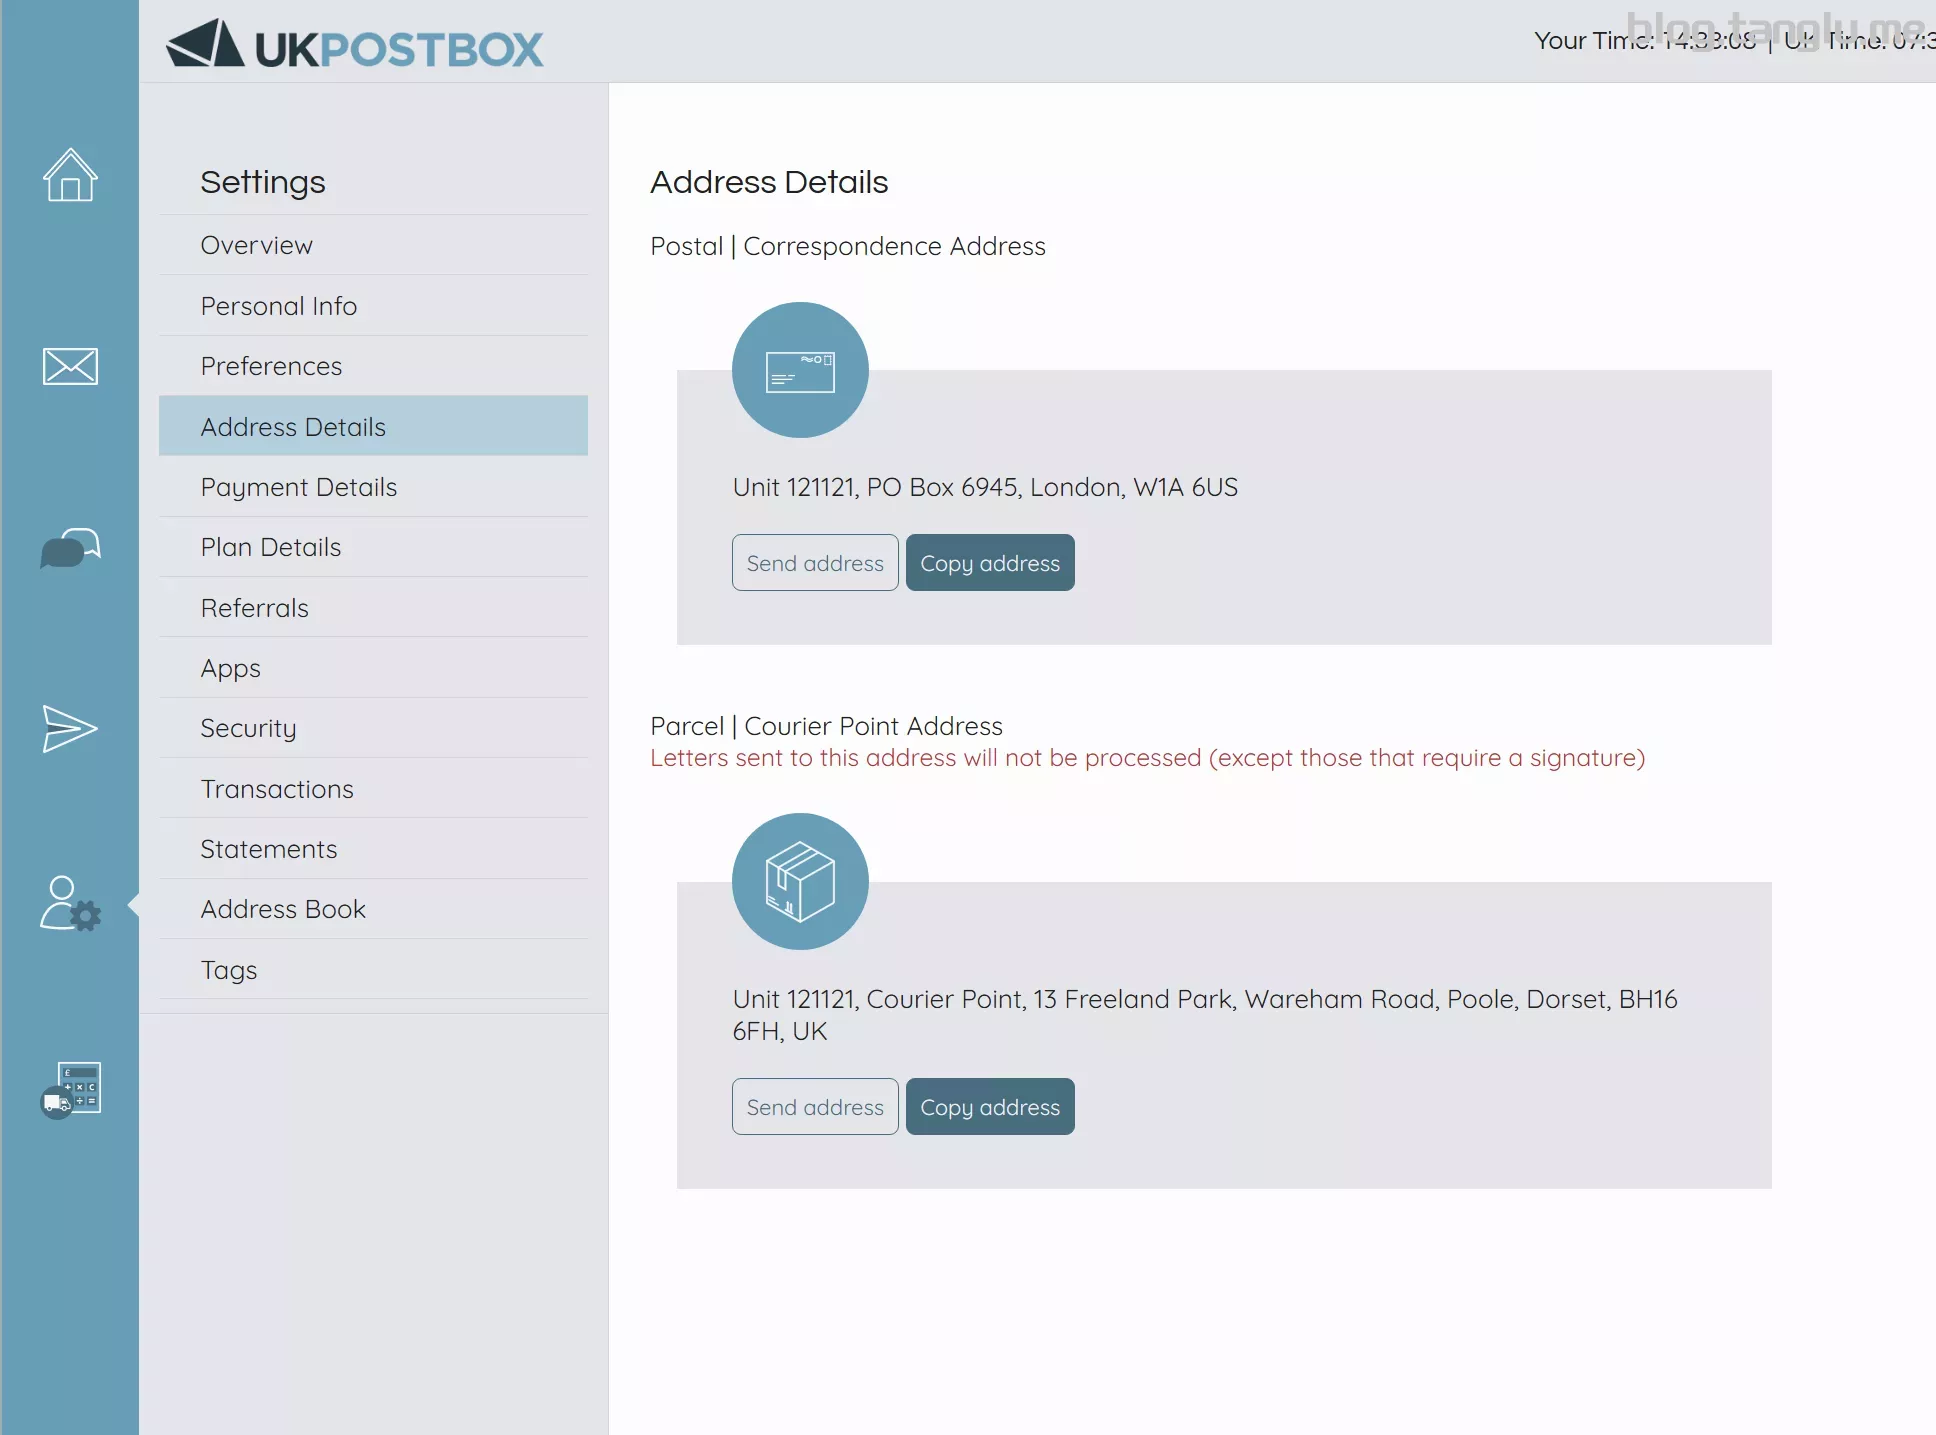Copy the PO Box London address

pyautogui.click(x=990, y=563)
